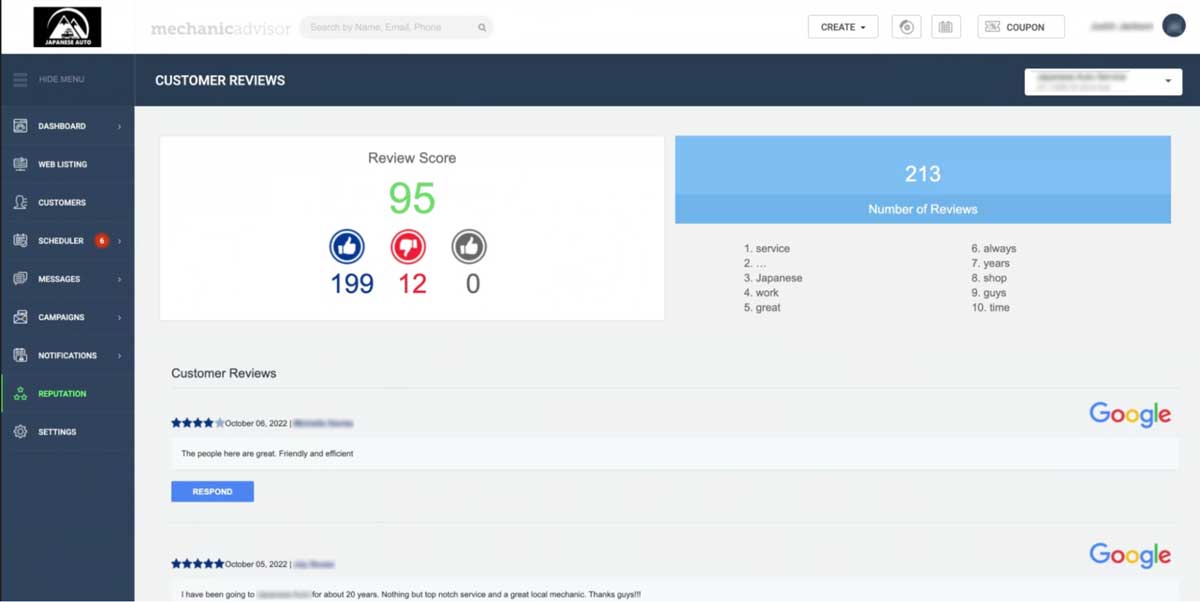Open the Google logo on the first review

1129,414
